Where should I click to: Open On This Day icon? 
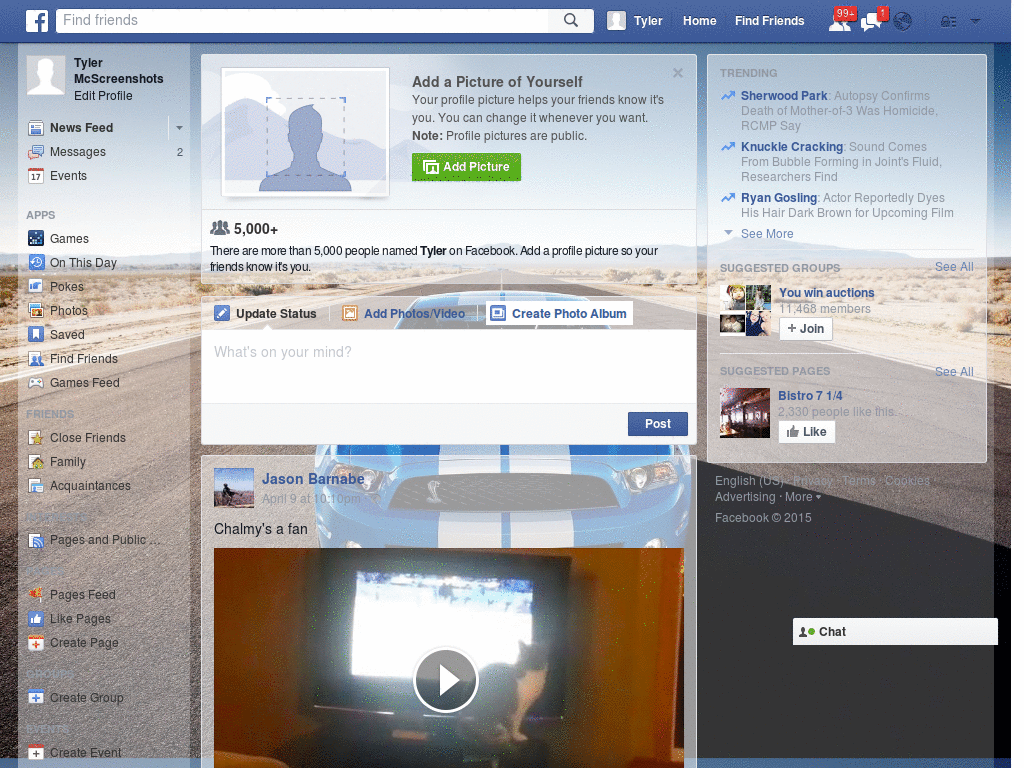pyautogui.click(x=36, y=263)
